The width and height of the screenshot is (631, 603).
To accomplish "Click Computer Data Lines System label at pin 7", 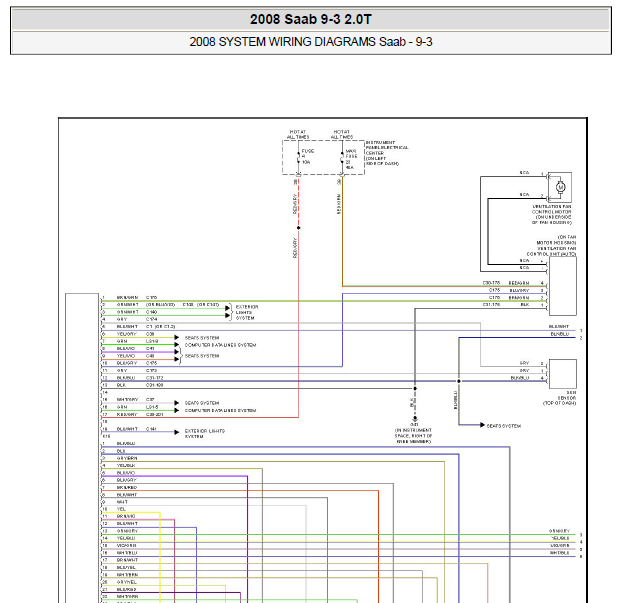I will point(220,345).
